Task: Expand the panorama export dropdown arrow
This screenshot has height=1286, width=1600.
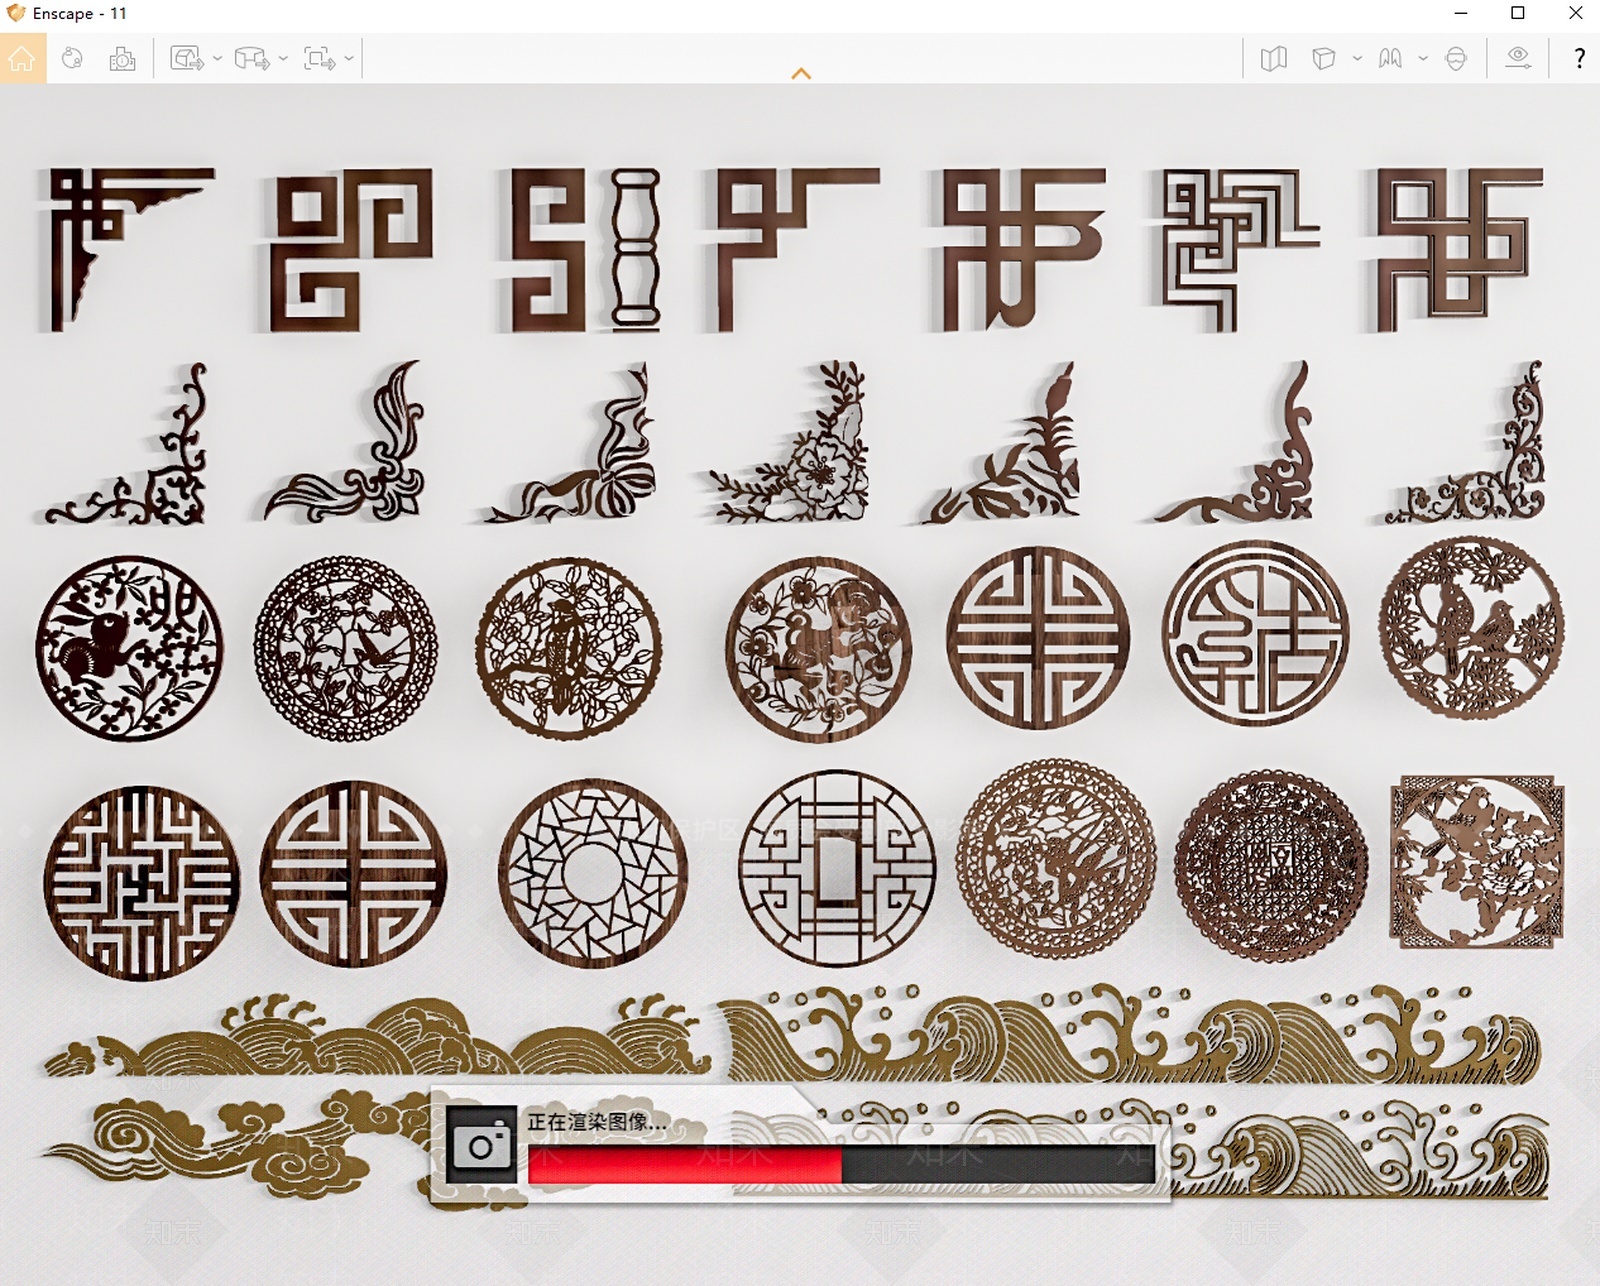Action: (x=283, y=59)
